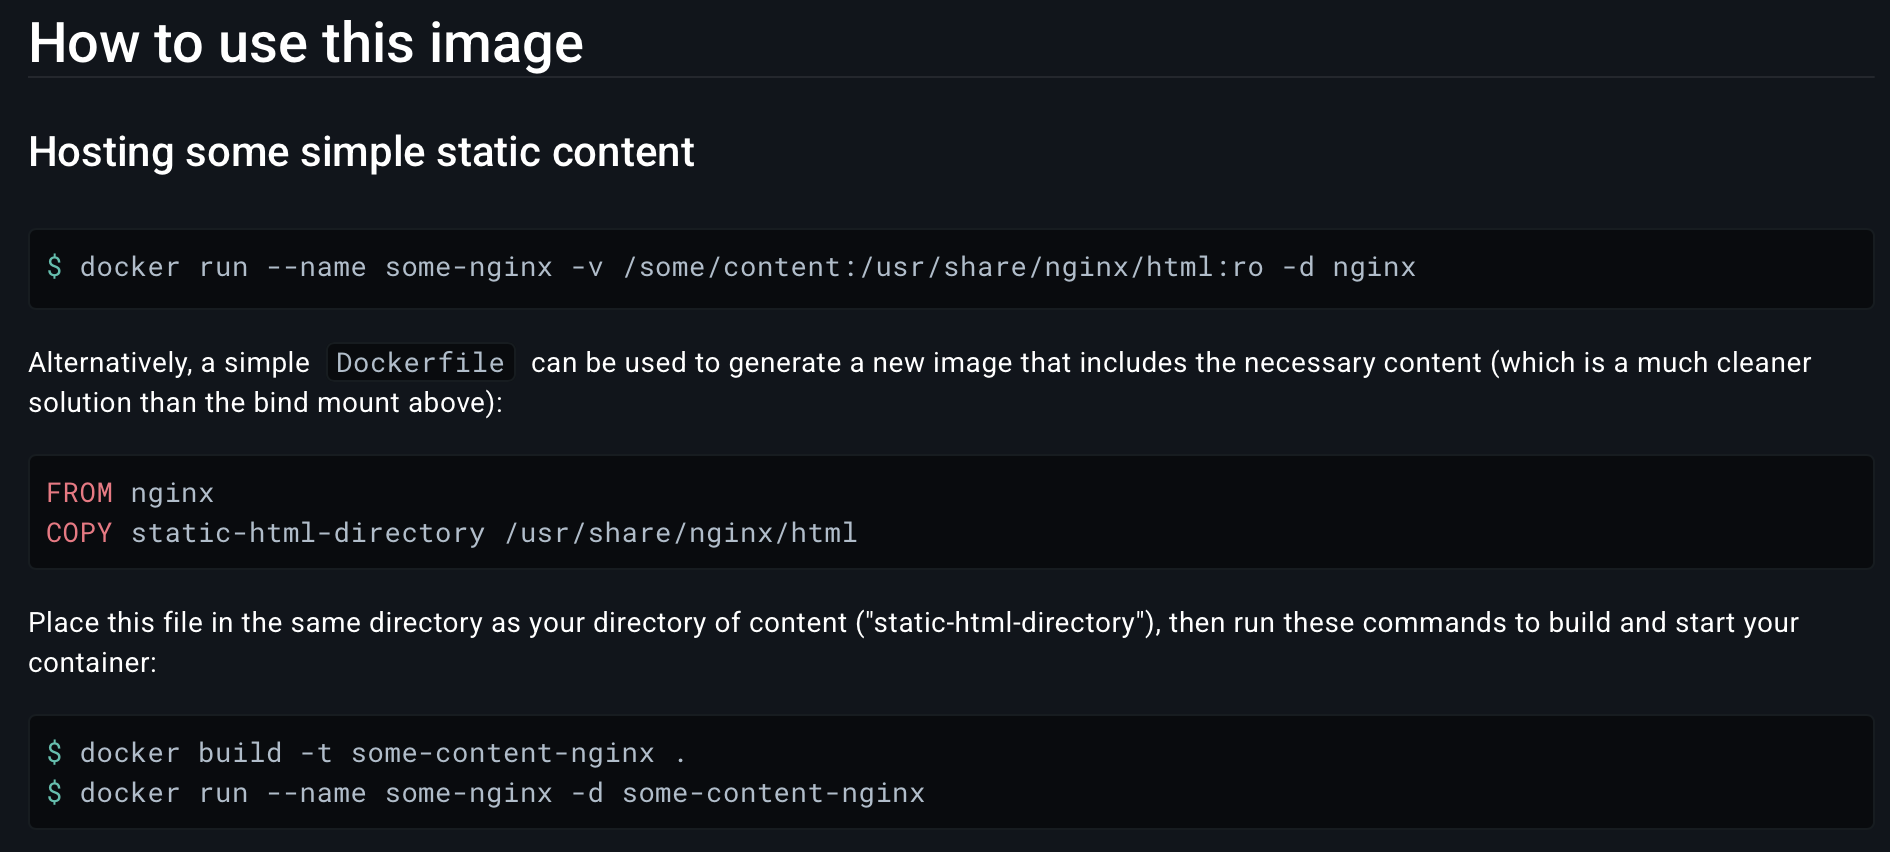Select the COPY keyword in the Dockerfile snippet

click(x=79, y=533)
